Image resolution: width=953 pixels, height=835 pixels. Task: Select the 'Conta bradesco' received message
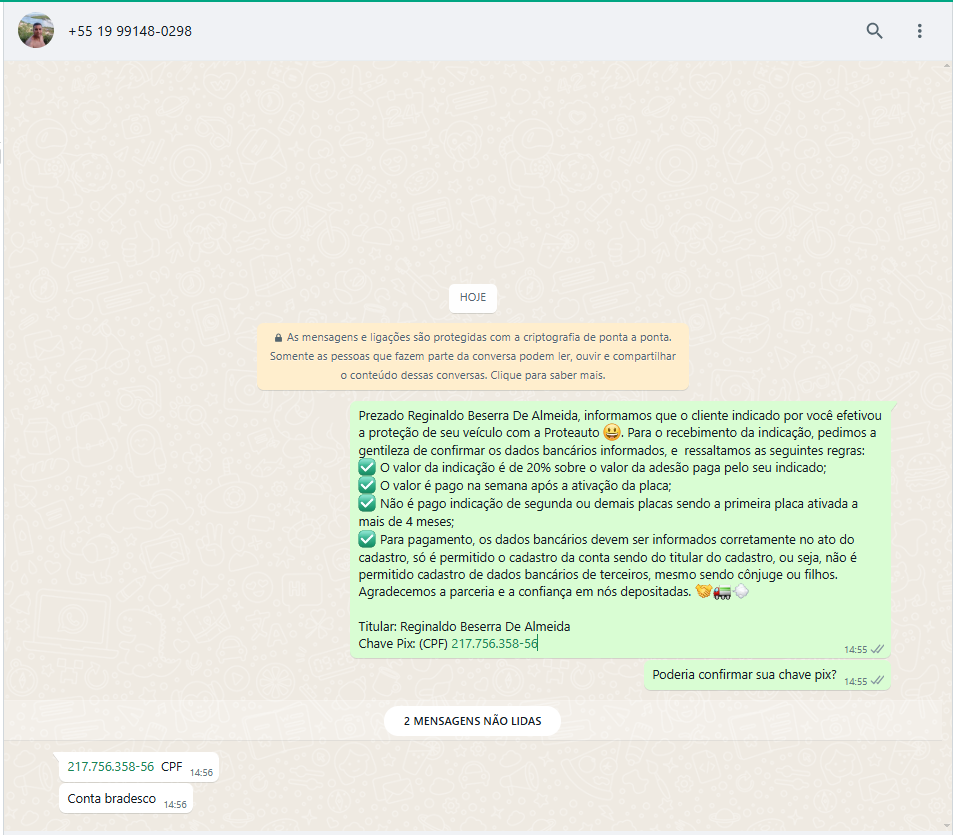pos(112,798)
